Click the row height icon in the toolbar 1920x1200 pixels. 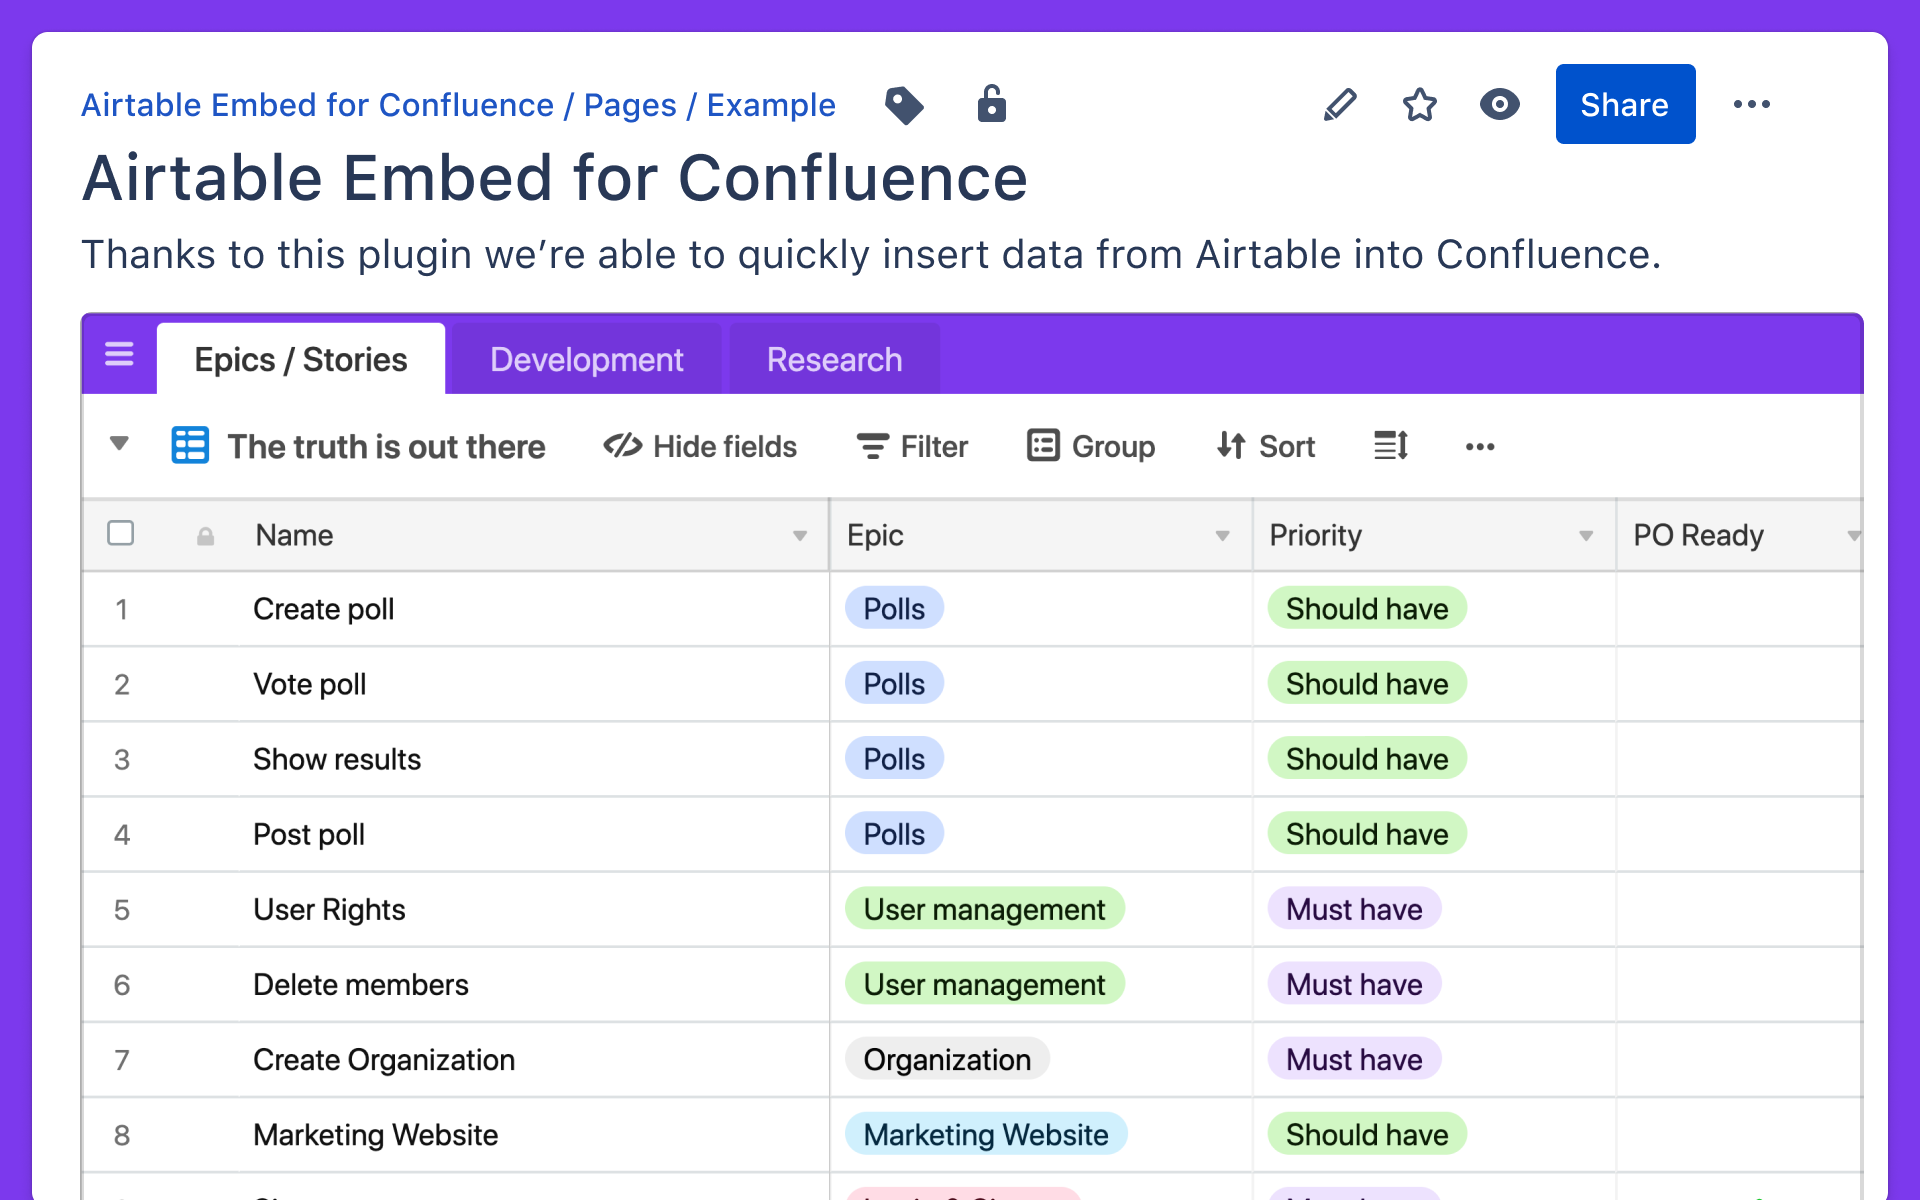pyautogui.click(x=1390, y=447)
